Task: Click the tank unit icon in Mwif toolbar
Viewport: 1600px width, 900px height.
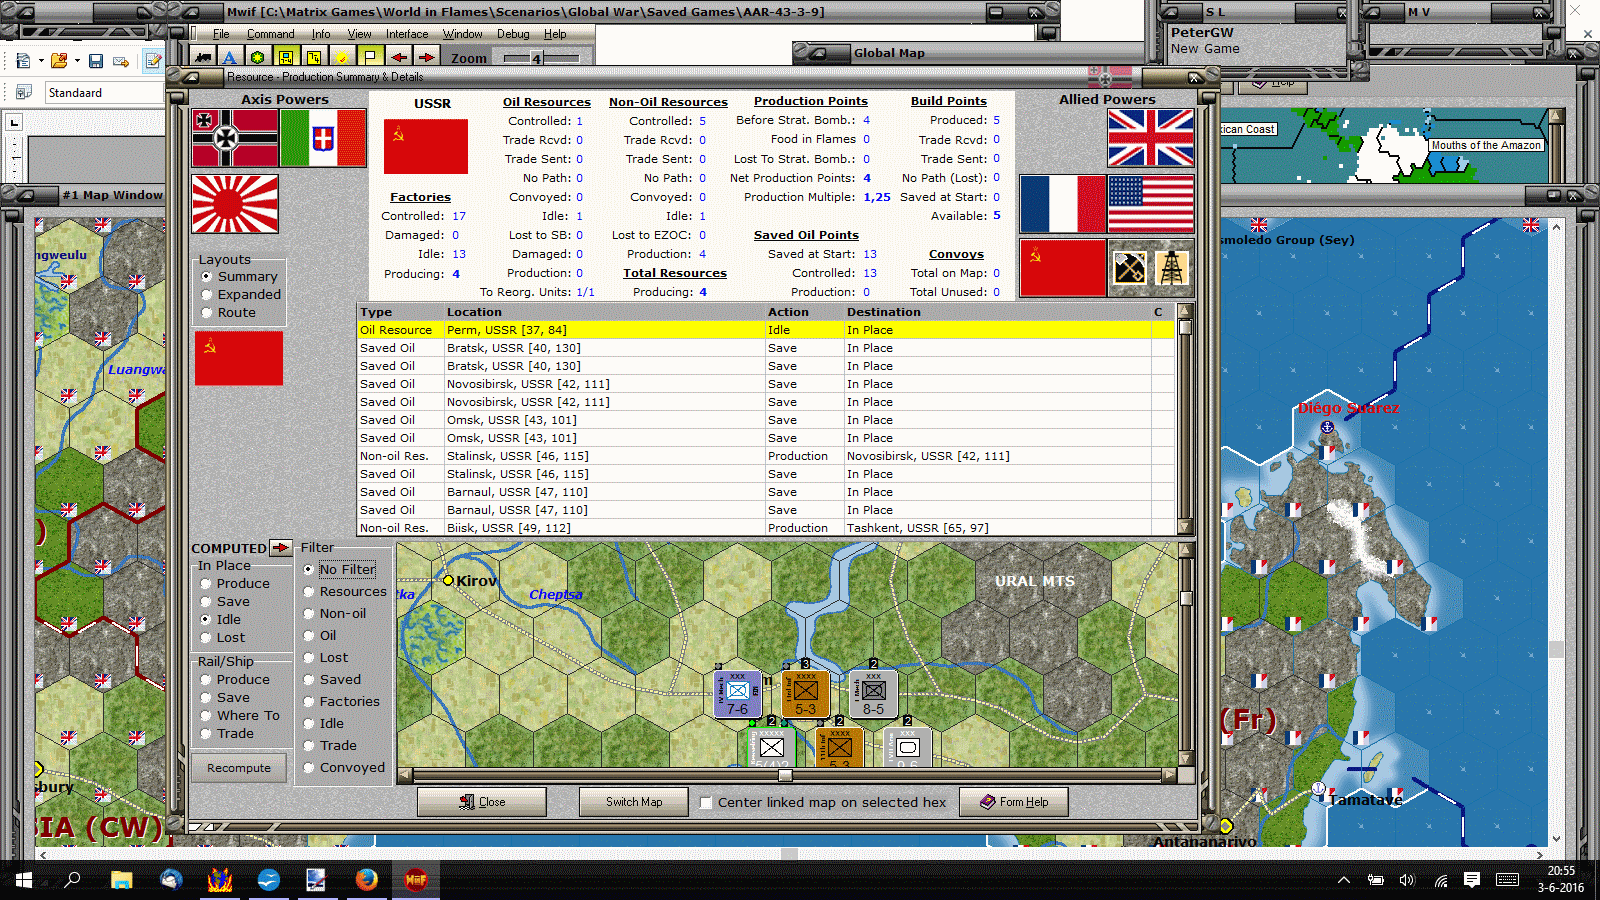Action: pos(204,57)
